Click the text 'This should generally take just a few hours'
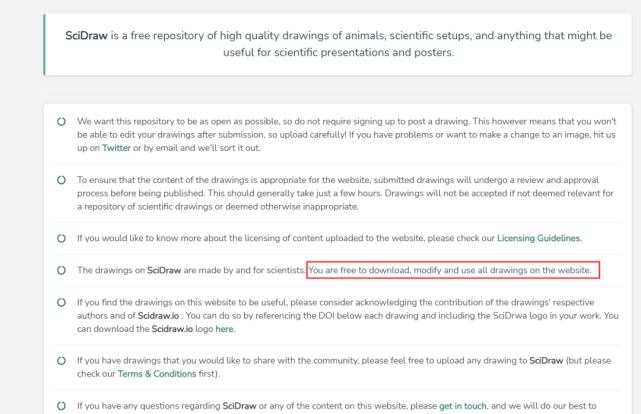Viewport: 641px width, 414px height. pyautogui.click(x=294, y=193)
